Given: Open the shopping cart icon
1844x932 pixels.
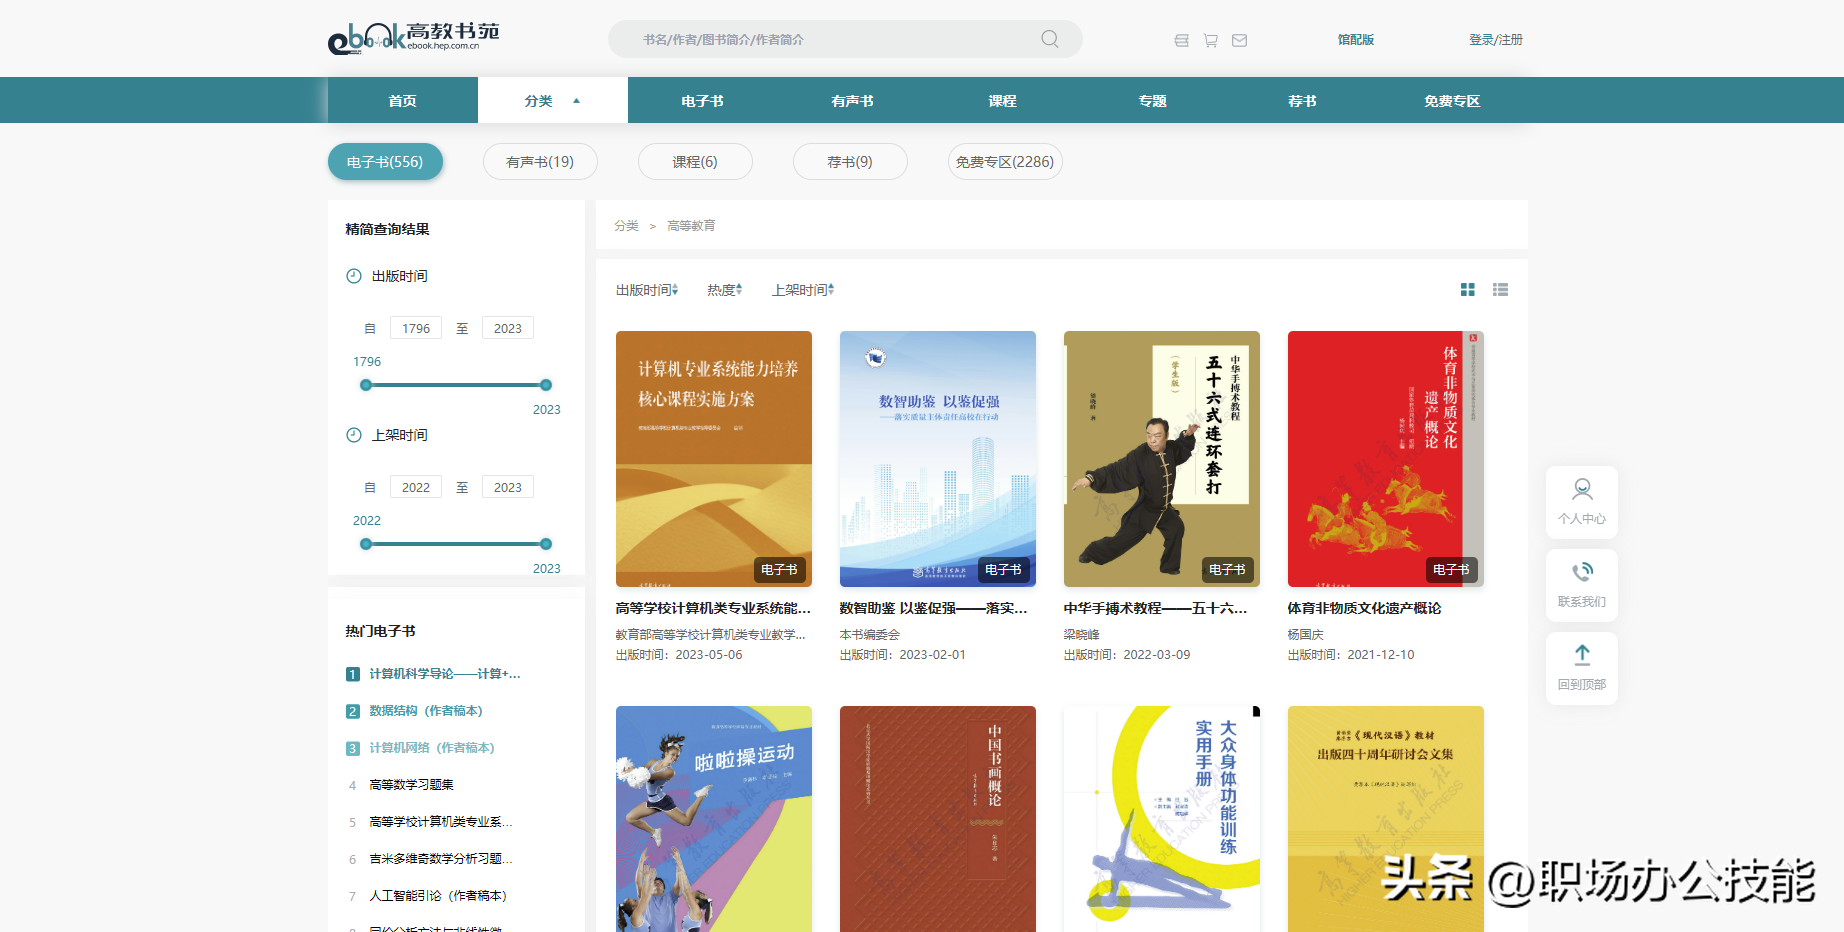Looking at the screenshot, I should 1210,41.
